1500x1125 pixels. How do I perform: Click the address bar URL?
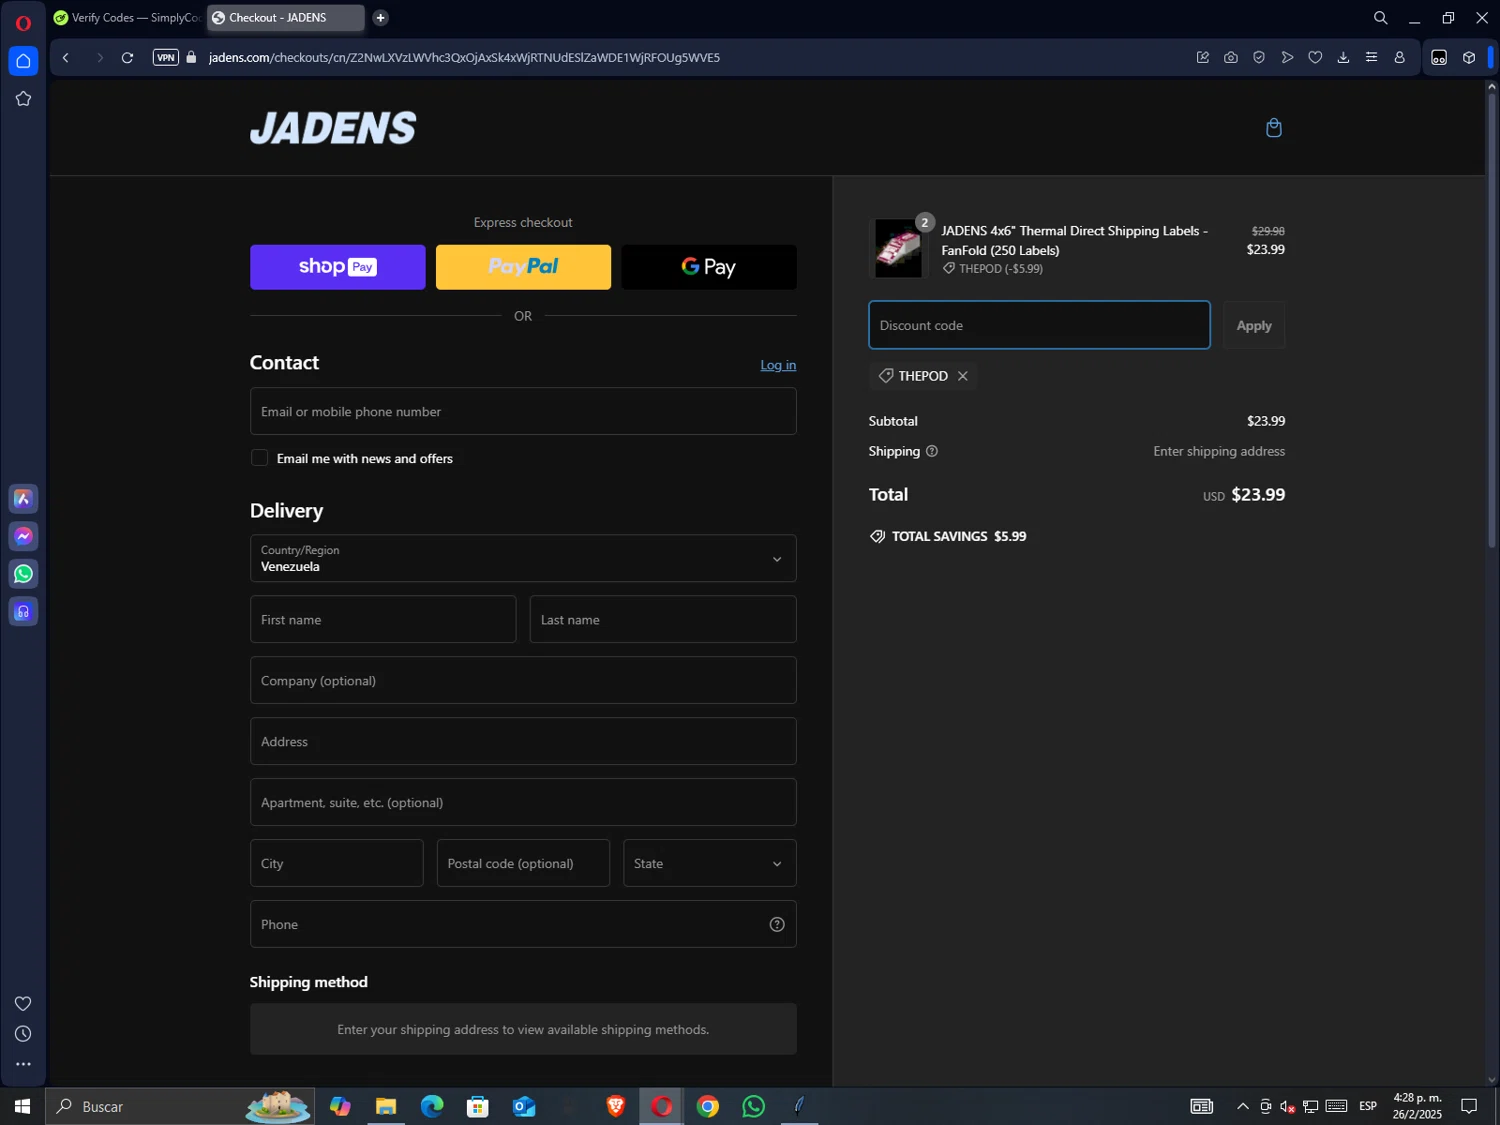click(464, 58)
